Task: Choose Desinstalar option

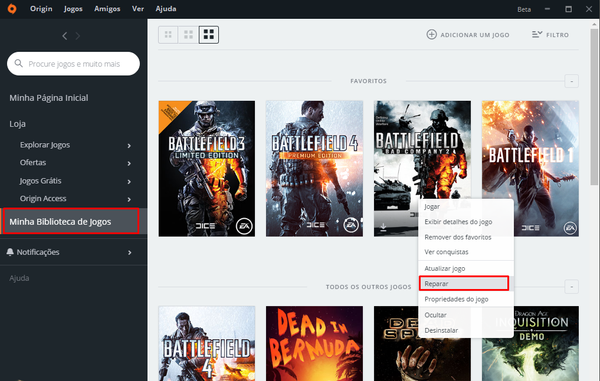Action: pyautogui.click(x=466, y=331)
